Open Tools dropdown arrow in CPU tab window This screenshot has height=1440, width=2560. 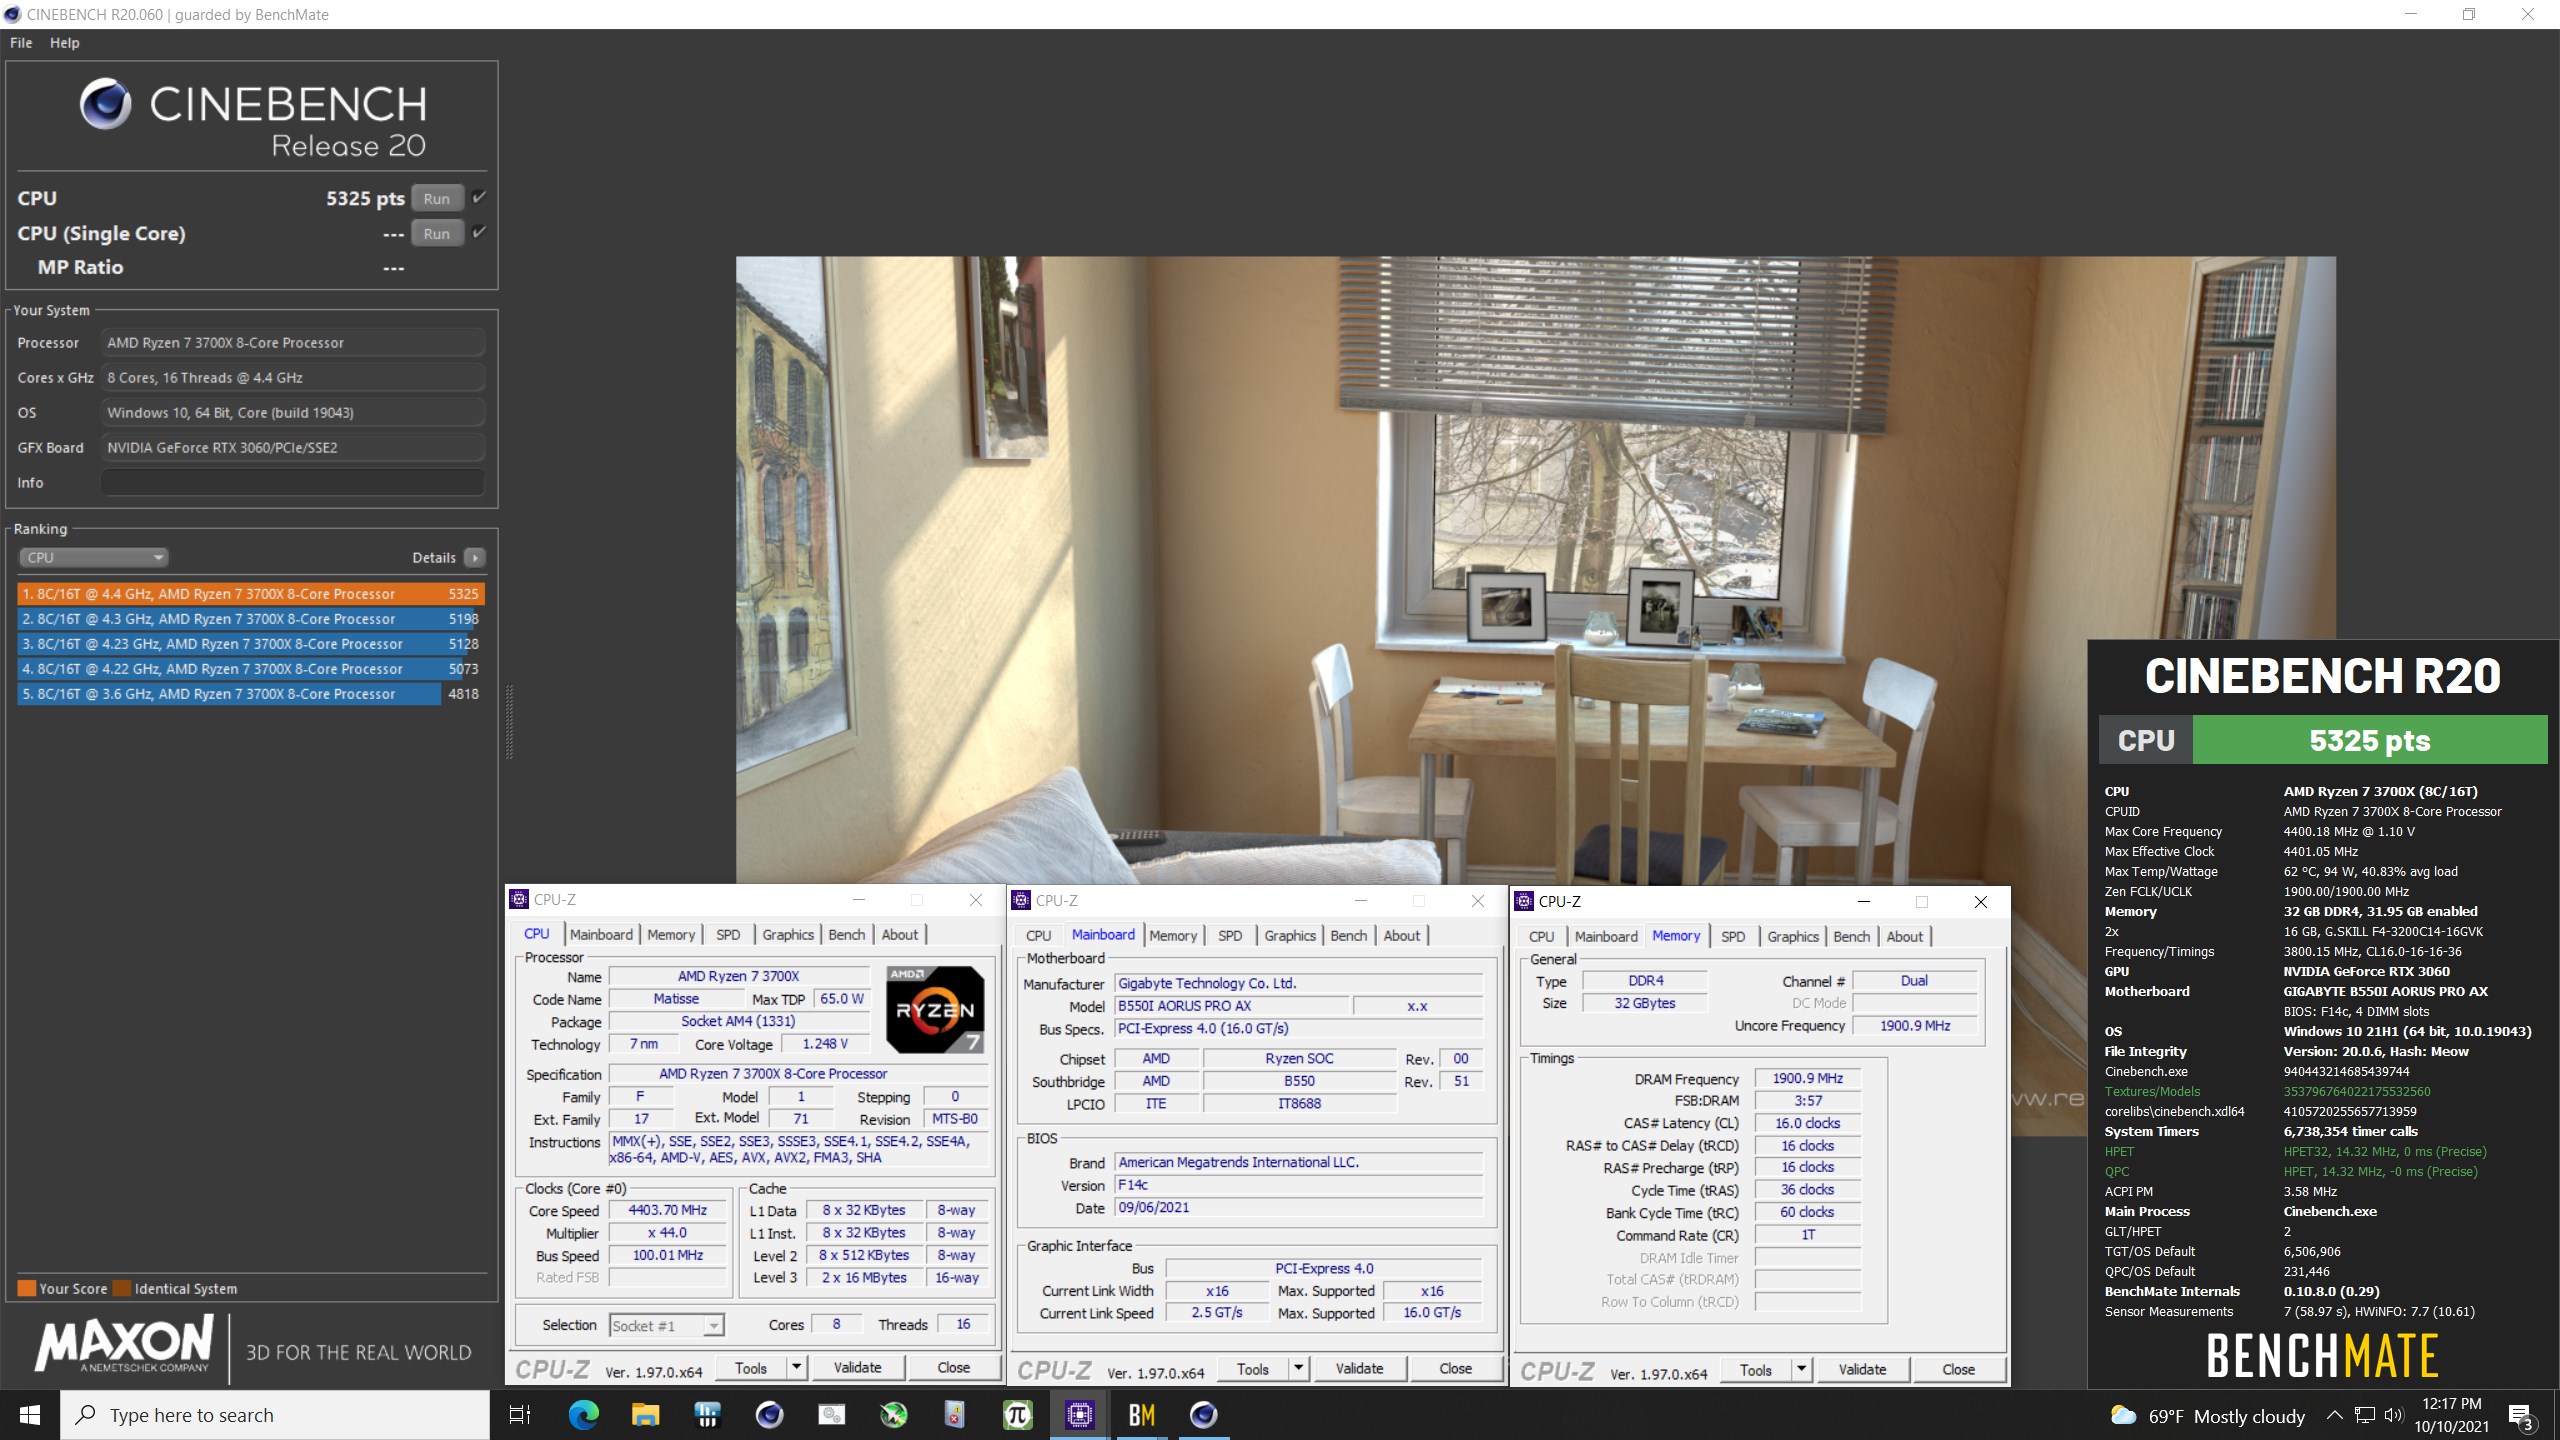pos(797,1367)
